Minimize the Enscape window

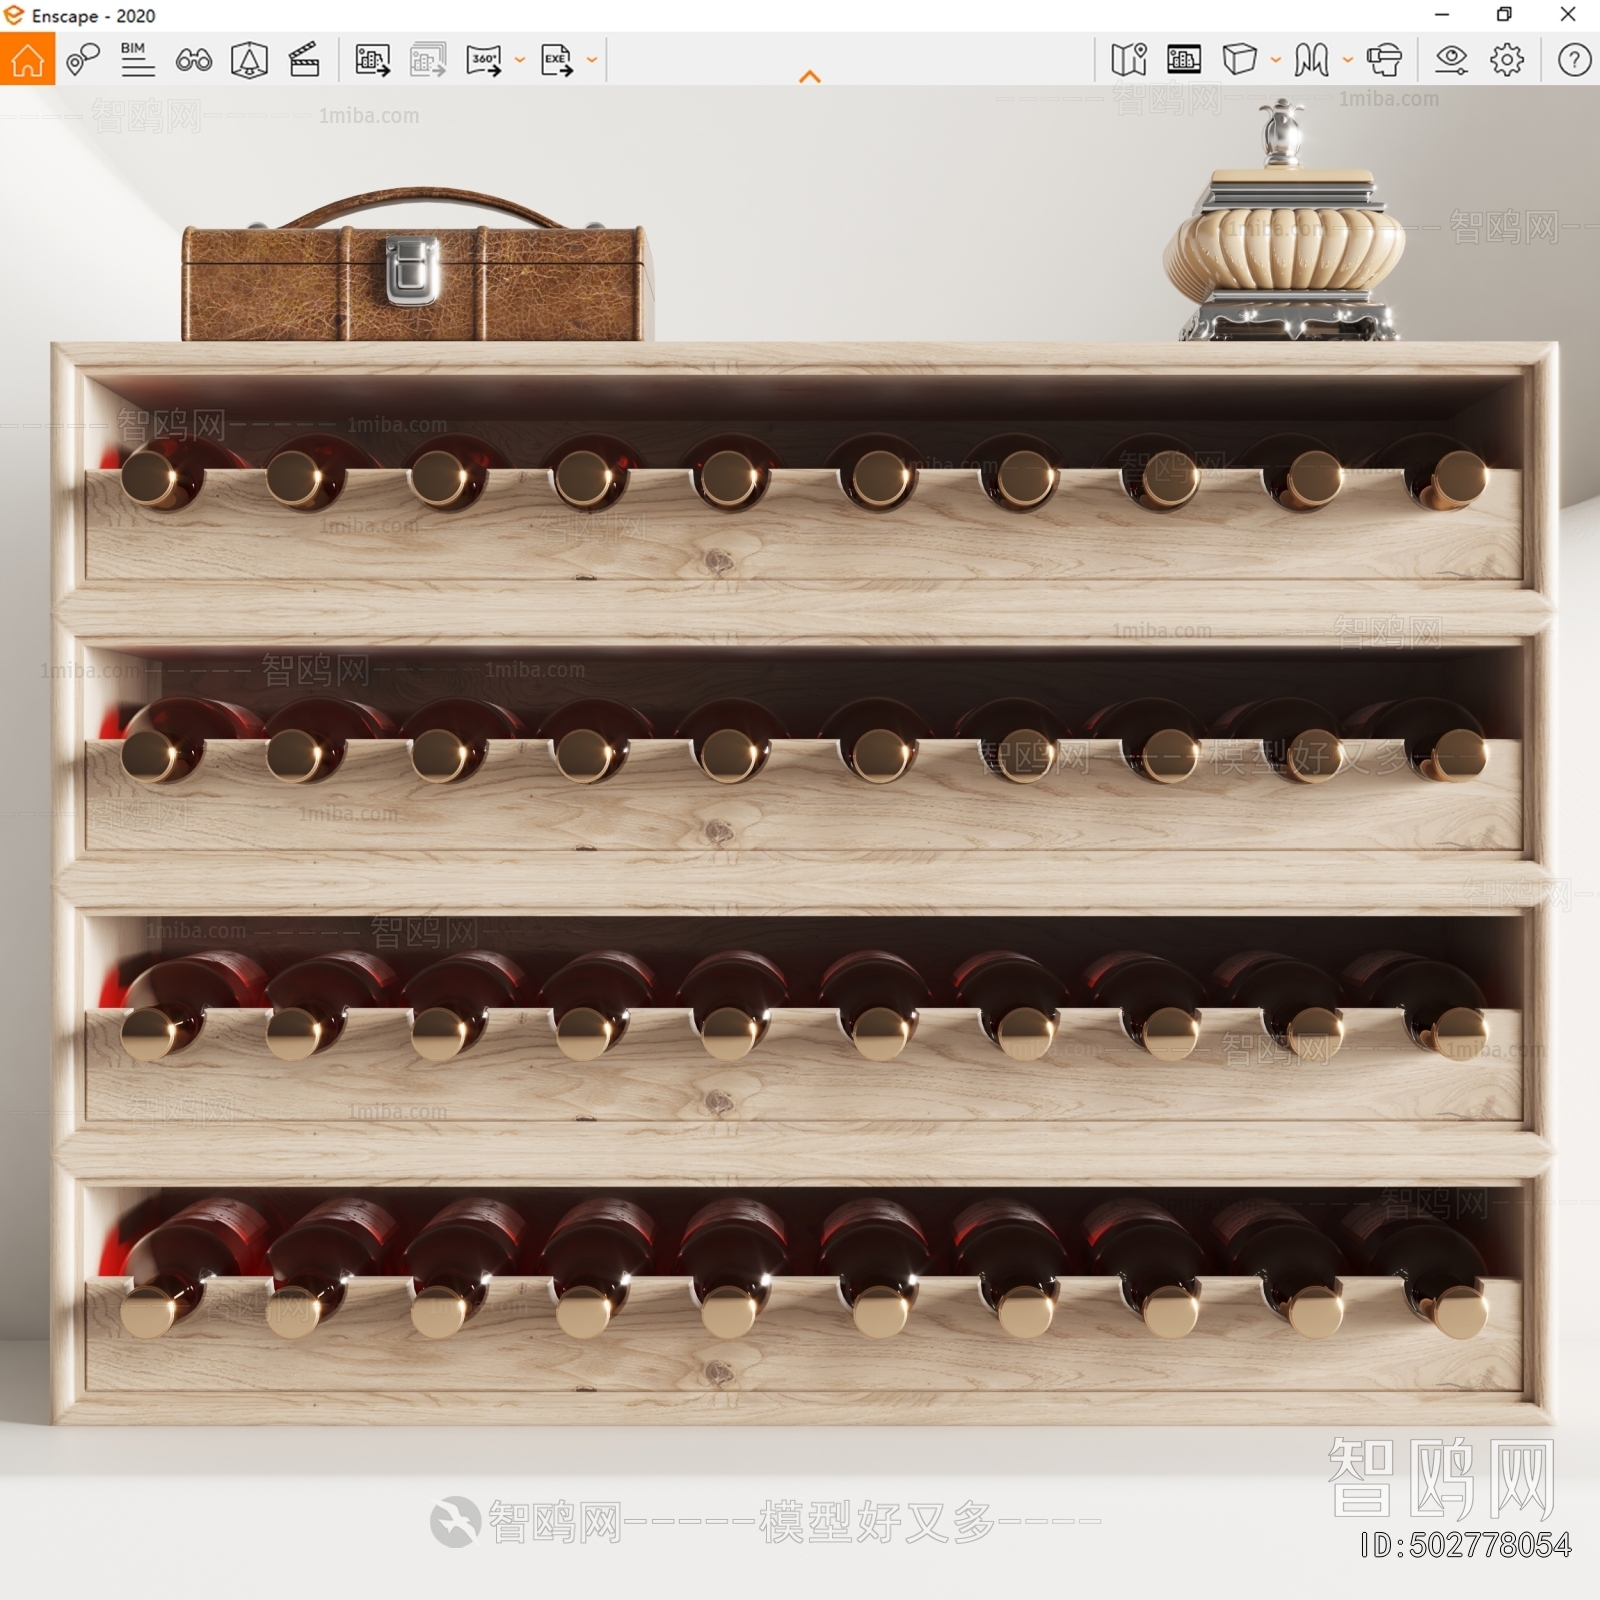click(1442, 15)
